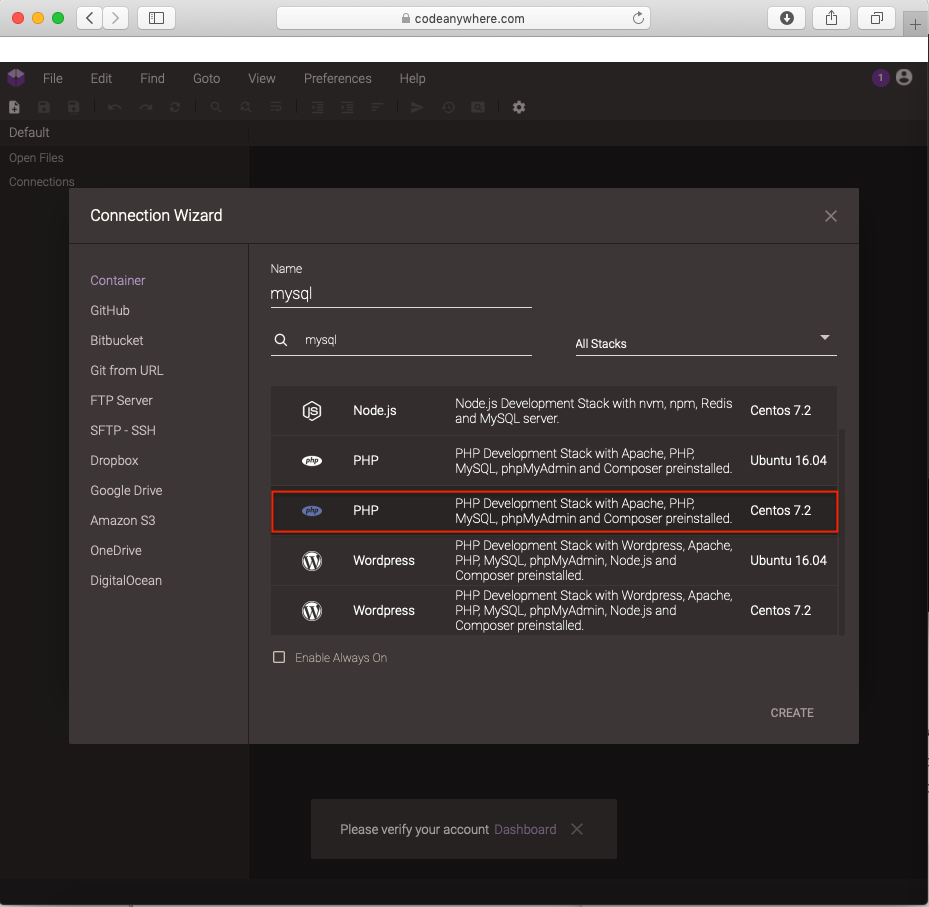The height and width of the screenshot is (907, 929).
Task: Open the View menu
Action: [x=262, y=78]
